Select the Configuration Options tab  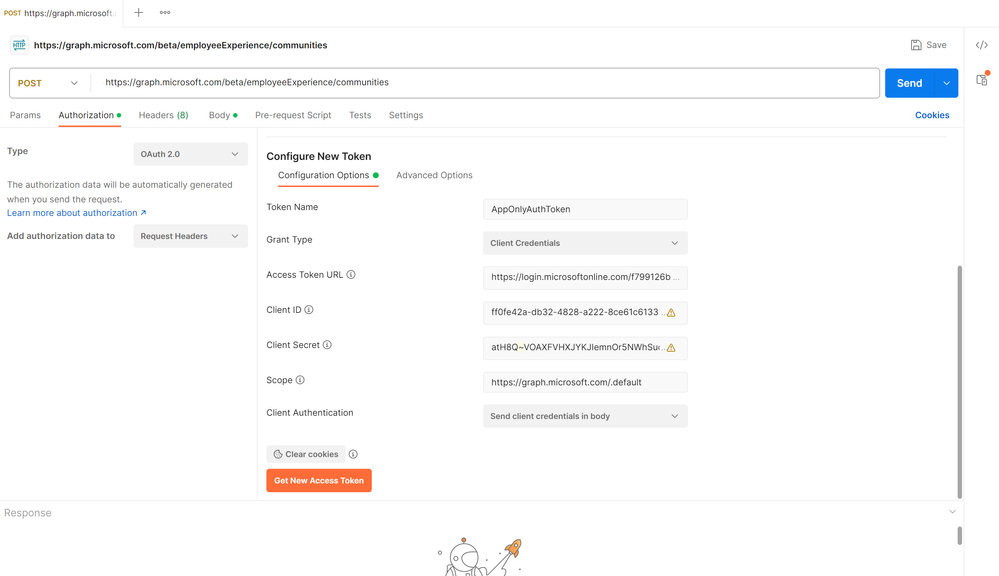point(328,175)
